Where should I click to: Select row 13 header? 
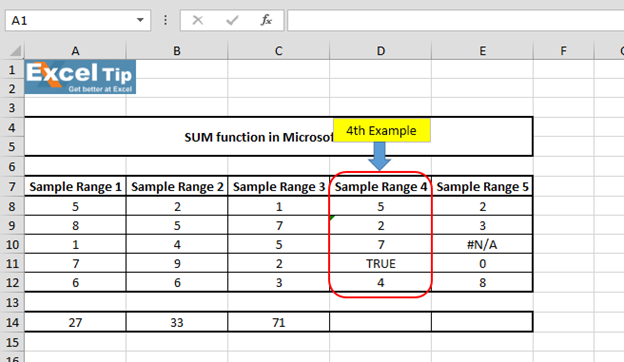point(12,302)
